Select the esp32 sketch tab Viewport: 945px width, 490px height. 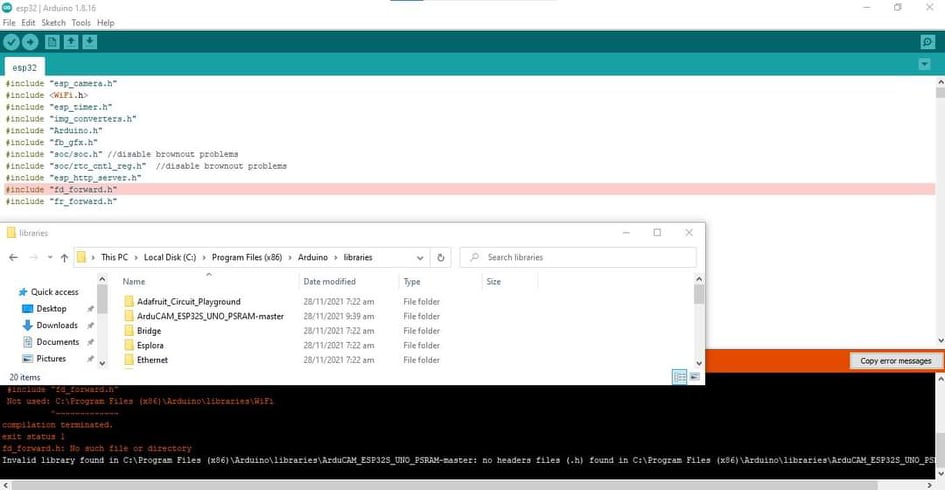pos(25,68)
